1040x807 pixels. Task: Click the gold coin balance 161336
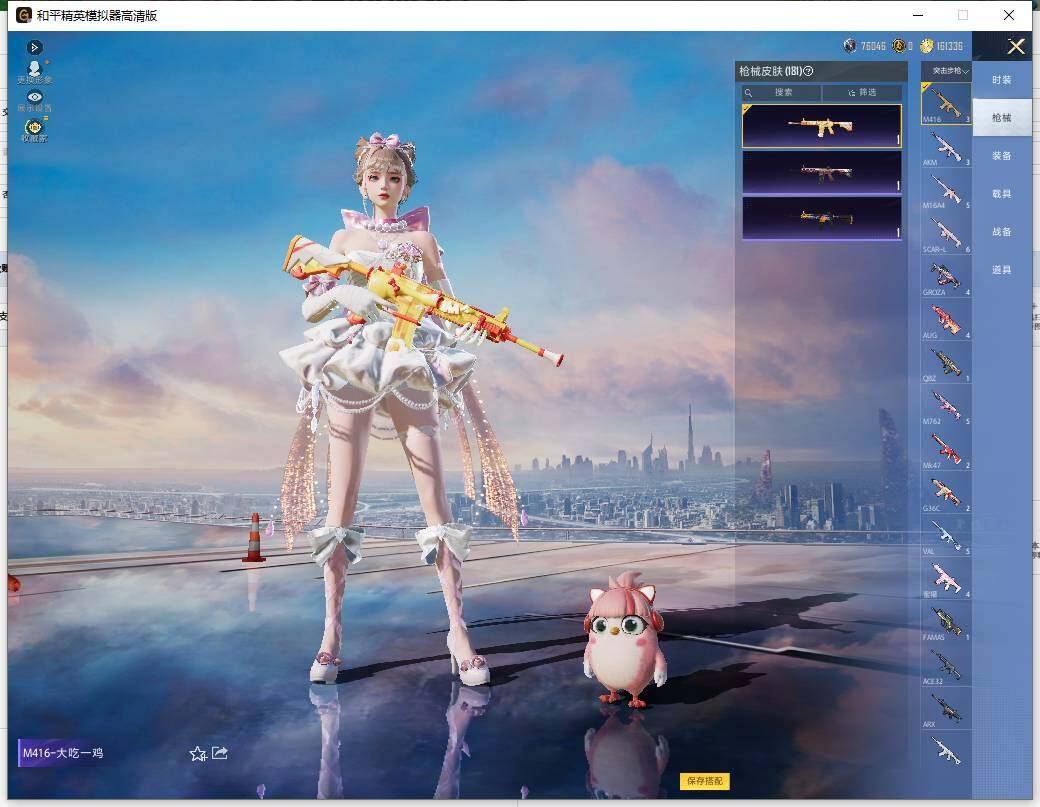(941, 46)
